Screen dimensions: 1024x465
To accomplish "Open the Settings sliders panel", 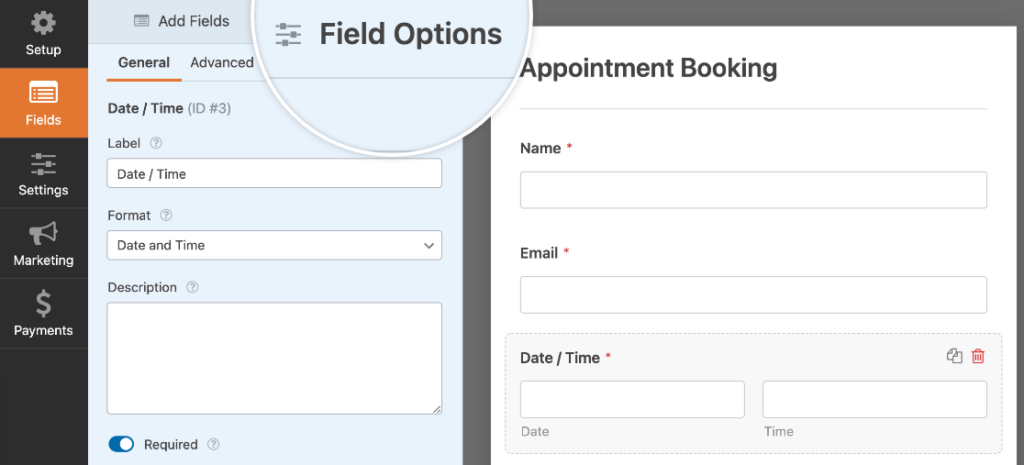I will tap(43, 174).
